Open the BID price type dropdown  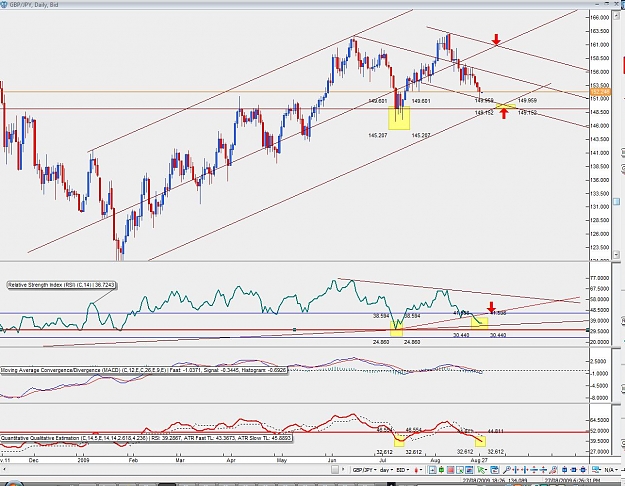click(403, 470)
